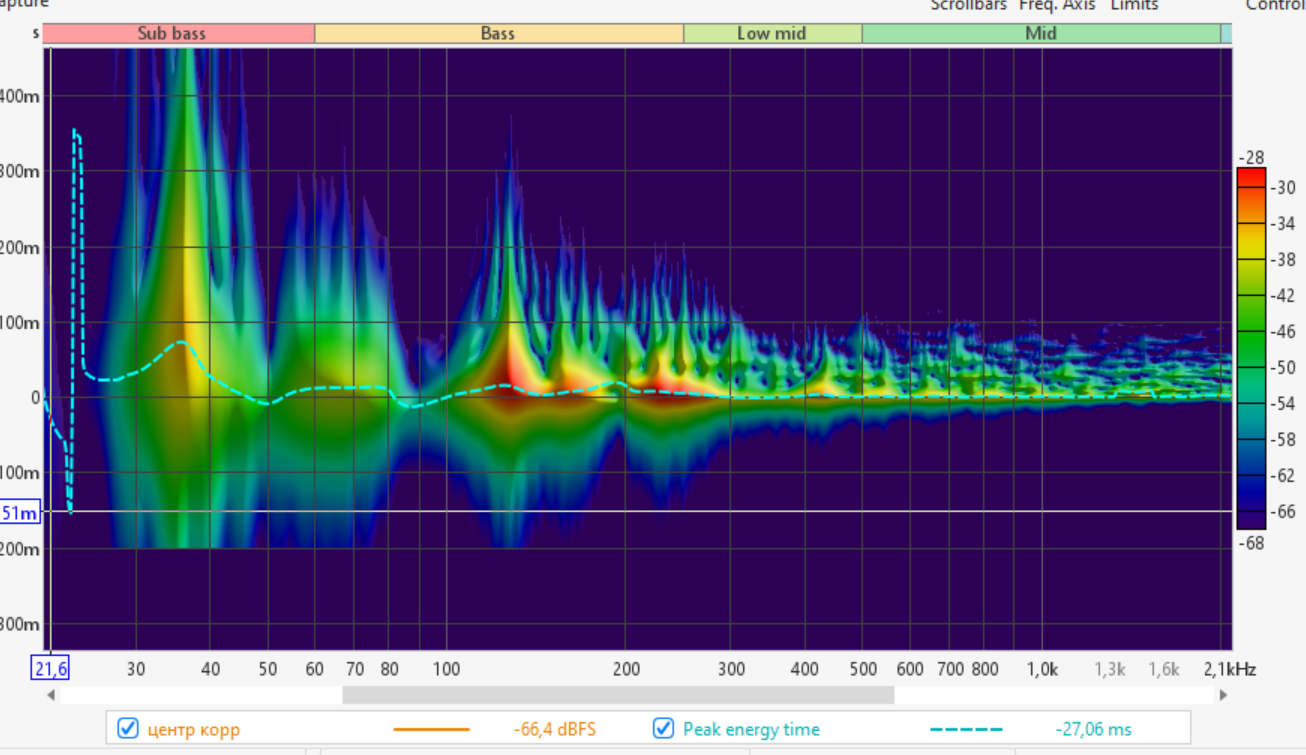This screenshot has height=755, width=1306.
Task: Click the 400m time axis label
Action: coord(20,96)
